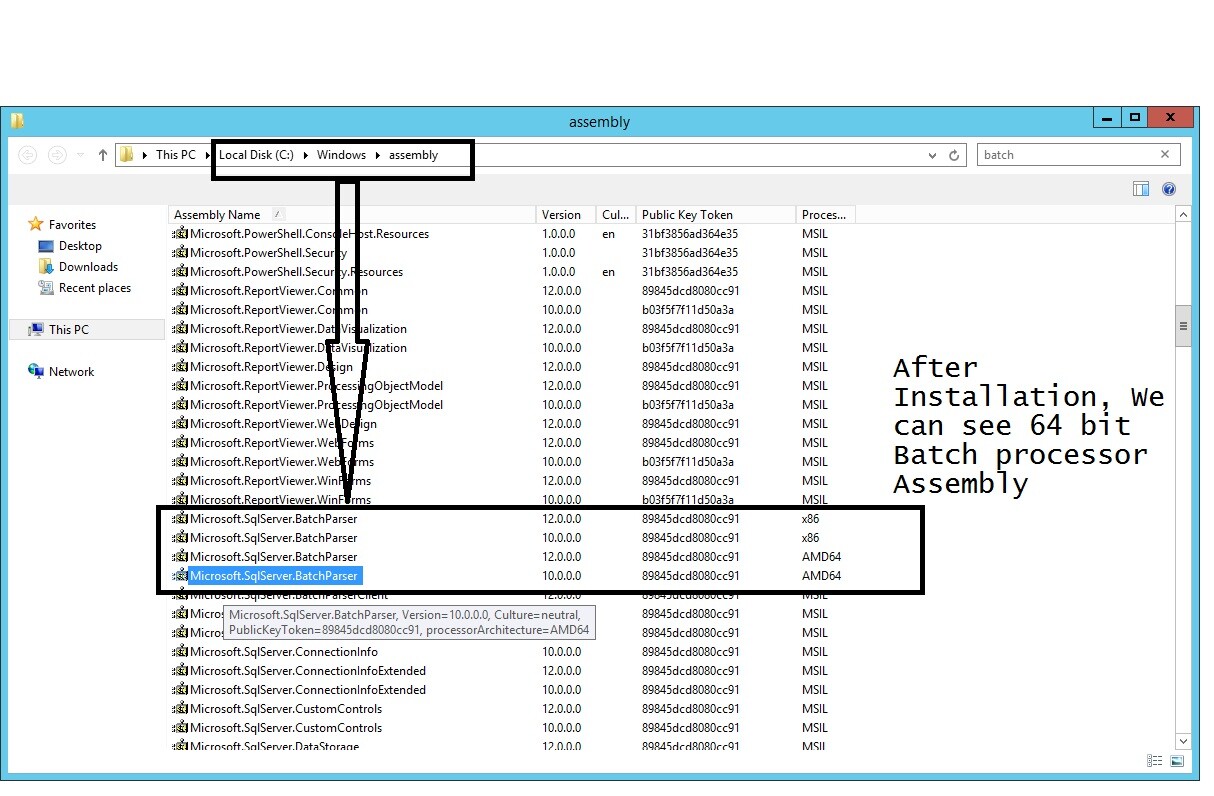Open Downloads in navigation pane

click(88, 267)
